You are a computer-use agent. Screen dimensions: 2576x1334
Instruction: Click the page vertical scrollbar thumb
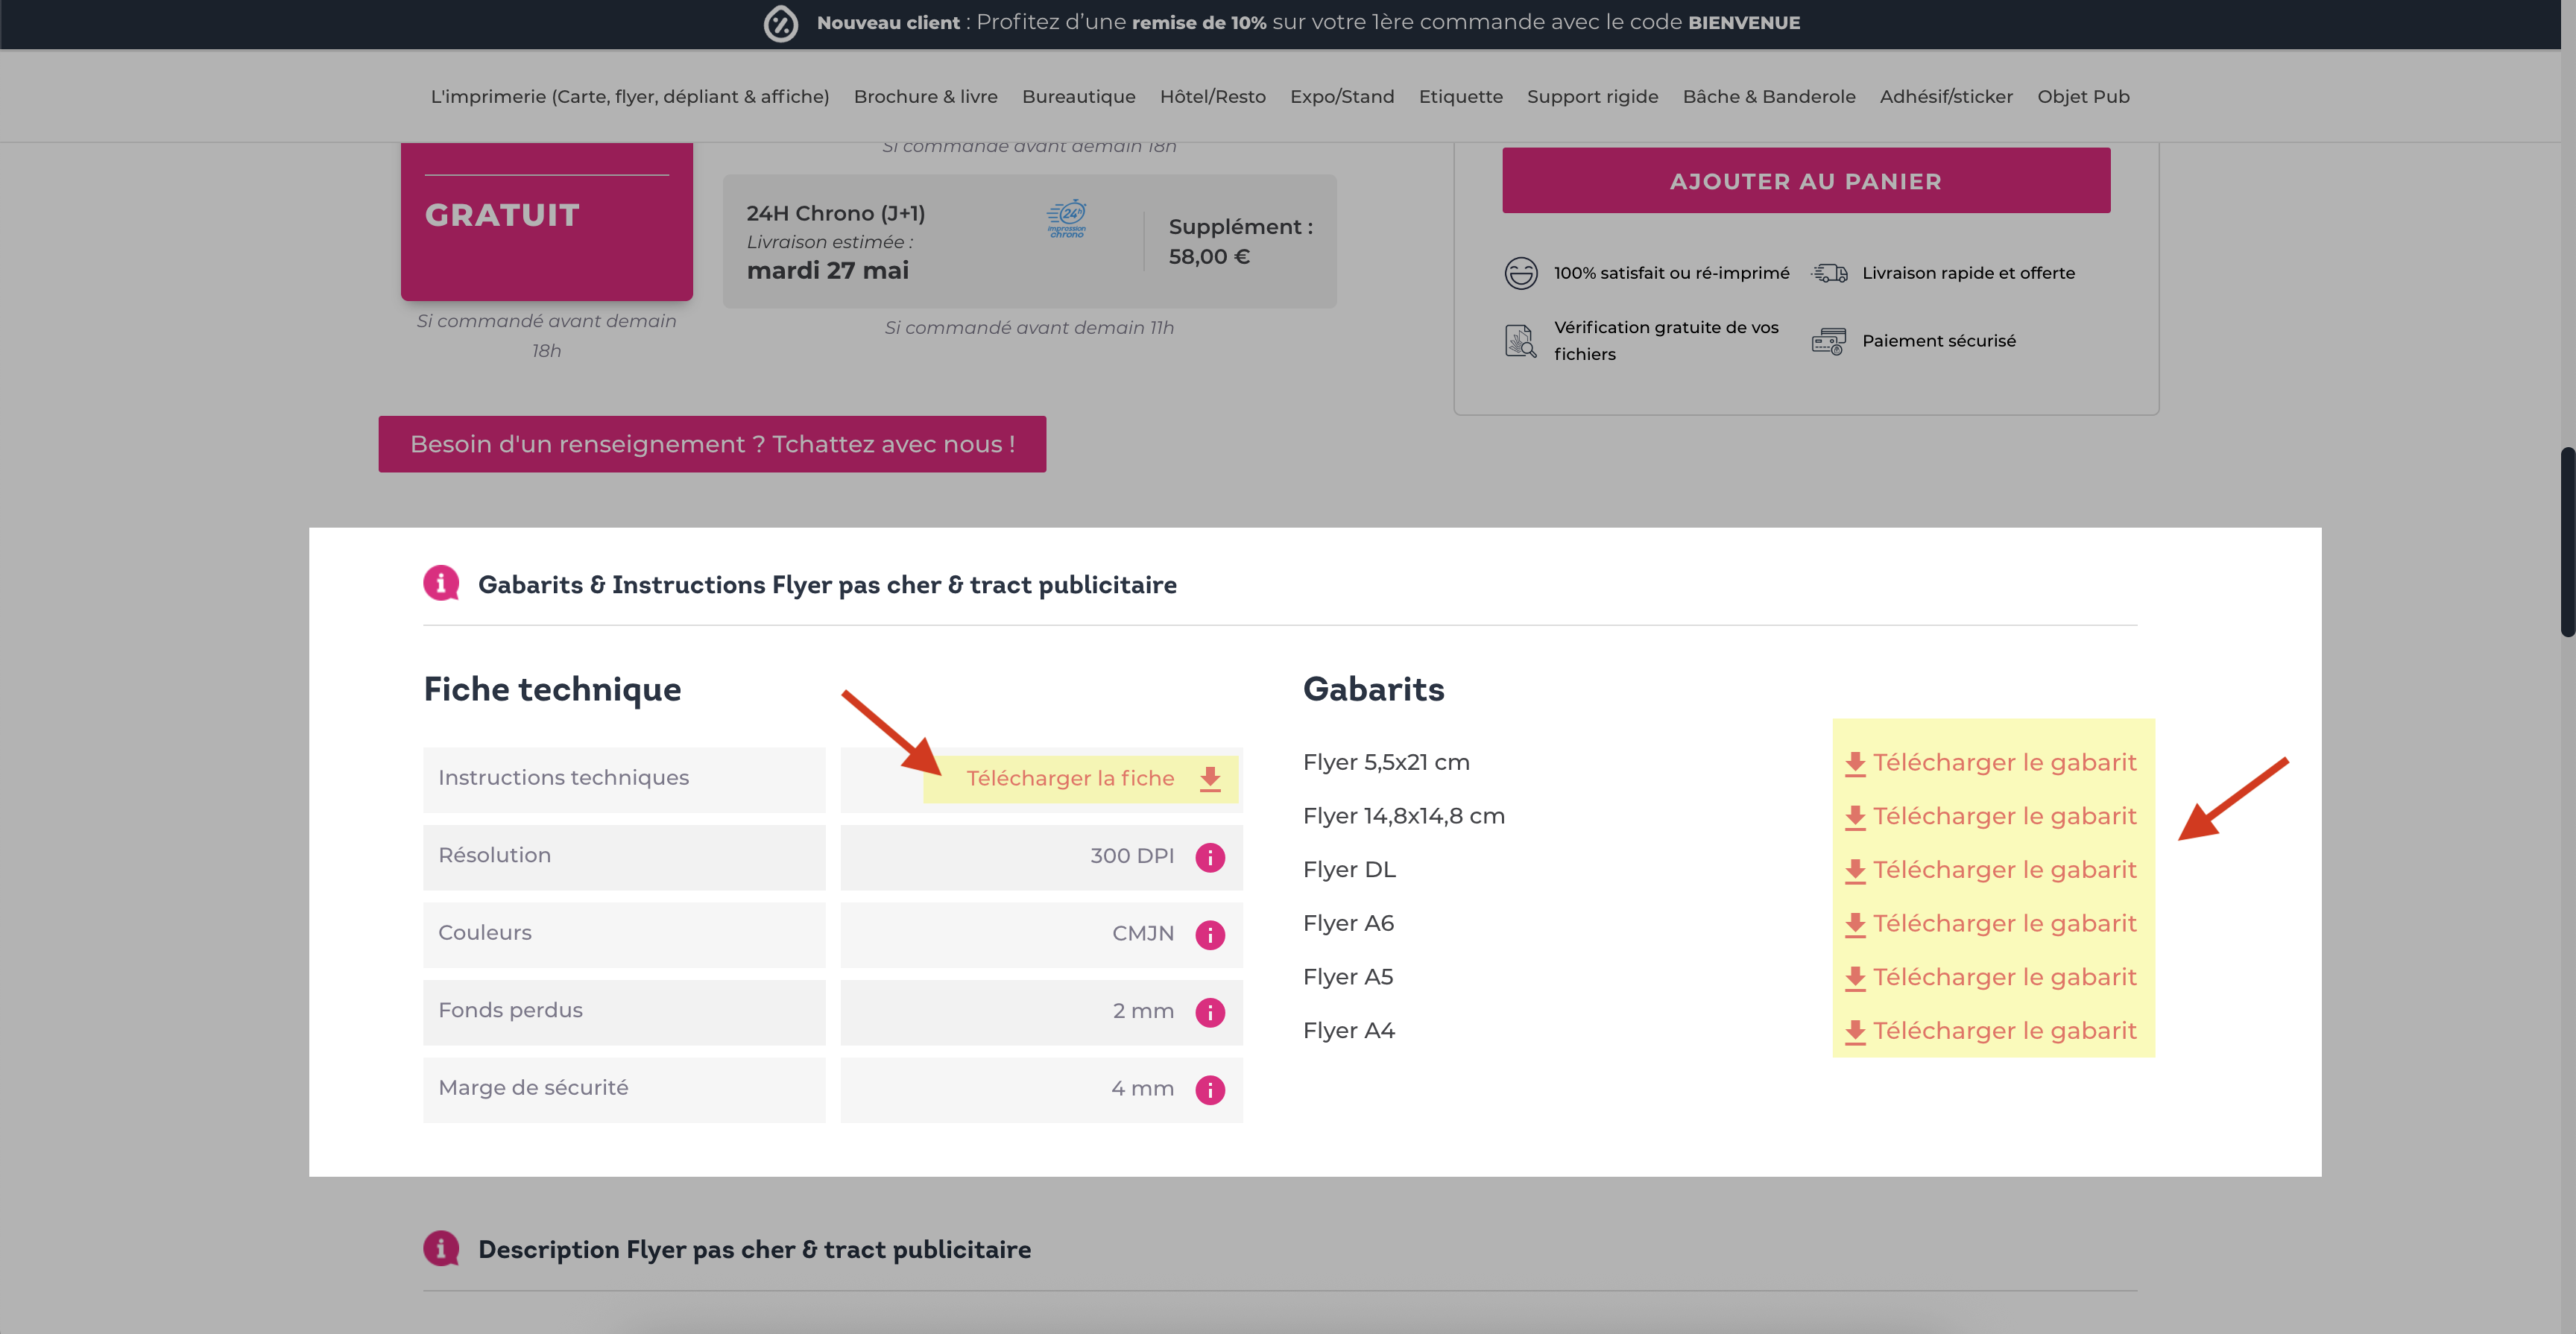[x=2566, y=540]
